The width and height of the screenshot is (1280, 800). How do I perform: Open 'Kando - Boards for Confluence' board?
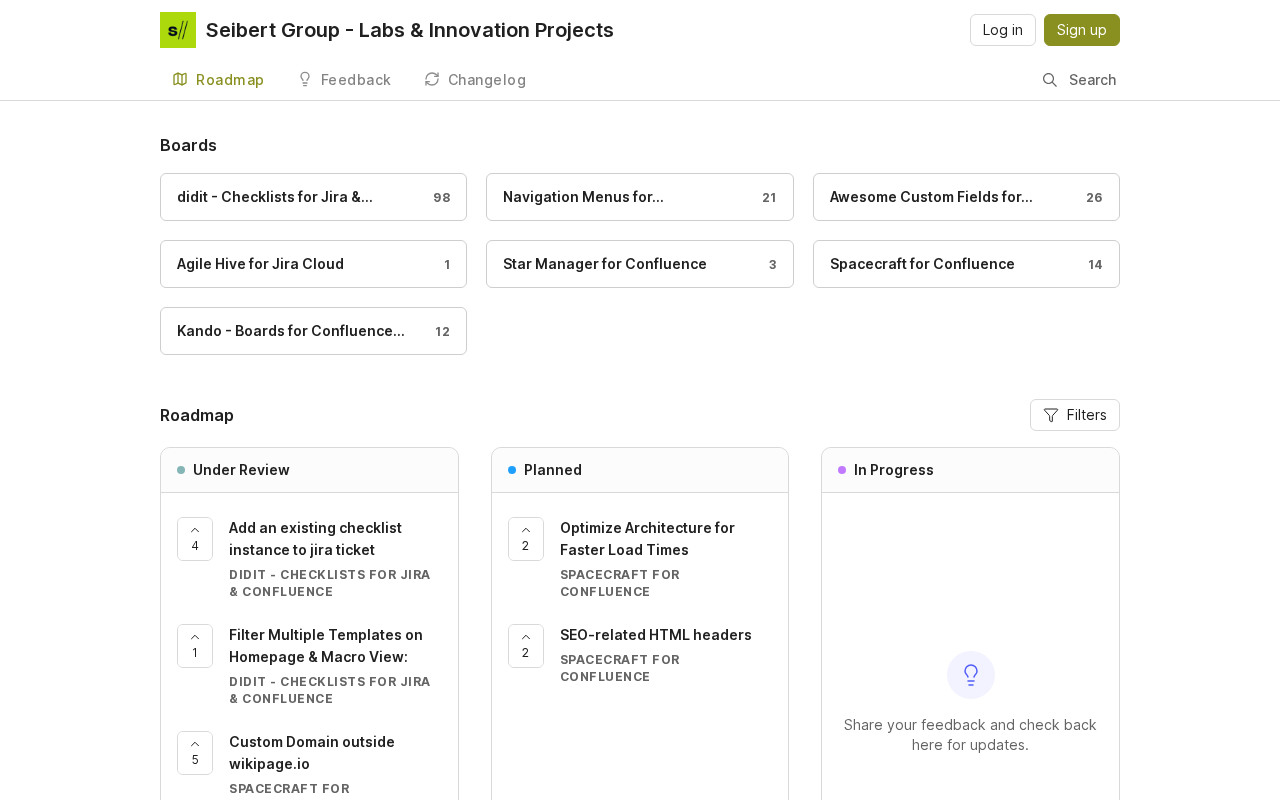pyautogui.click(x=313, y=331)
